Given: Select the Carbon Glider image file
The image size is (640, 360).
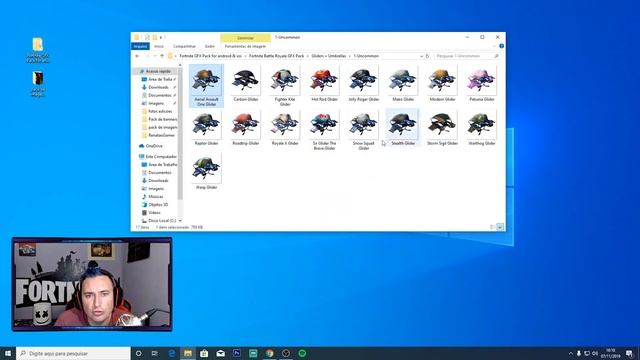Looking at the screenshot, I should (246, 84).
